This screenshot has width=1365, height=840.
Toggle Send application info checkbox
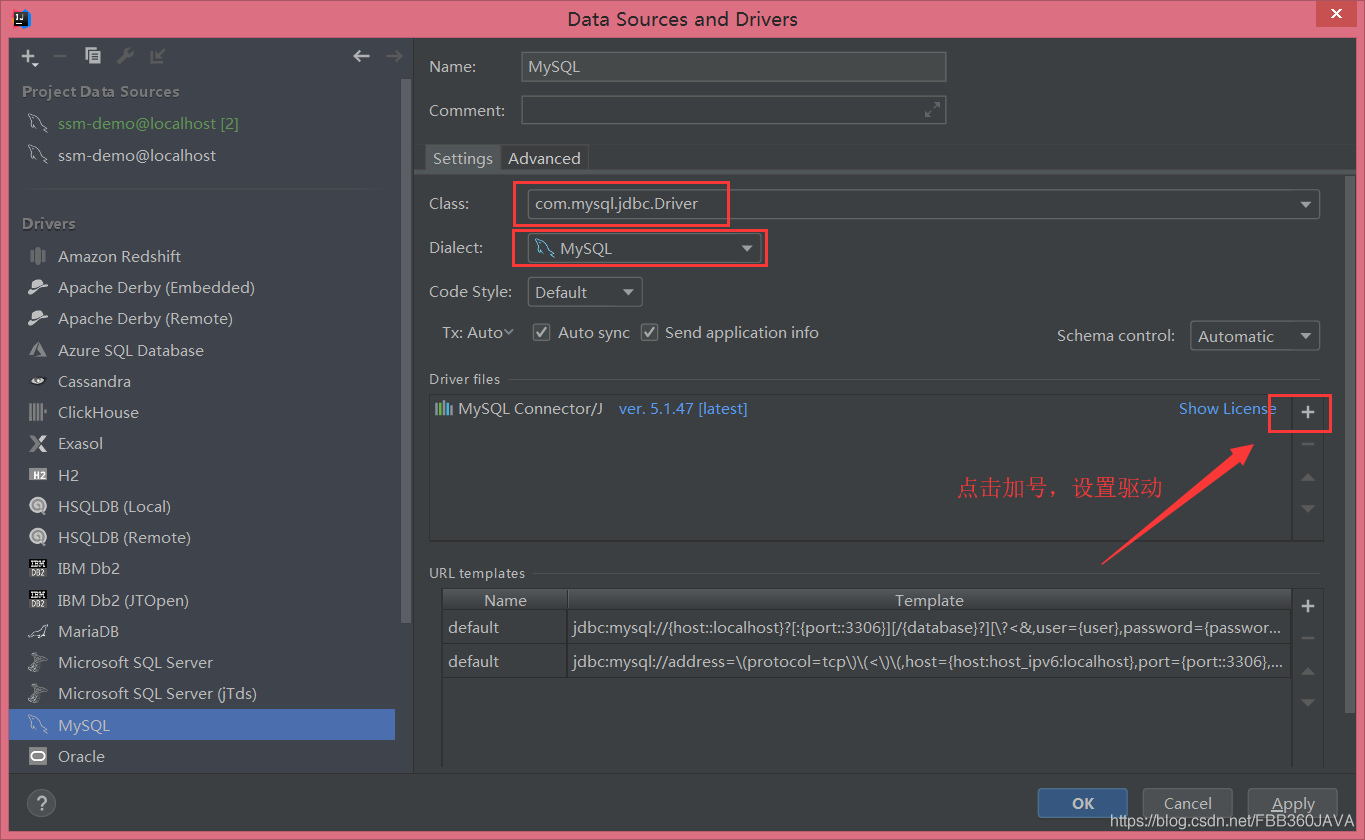[x=649, y=332]
